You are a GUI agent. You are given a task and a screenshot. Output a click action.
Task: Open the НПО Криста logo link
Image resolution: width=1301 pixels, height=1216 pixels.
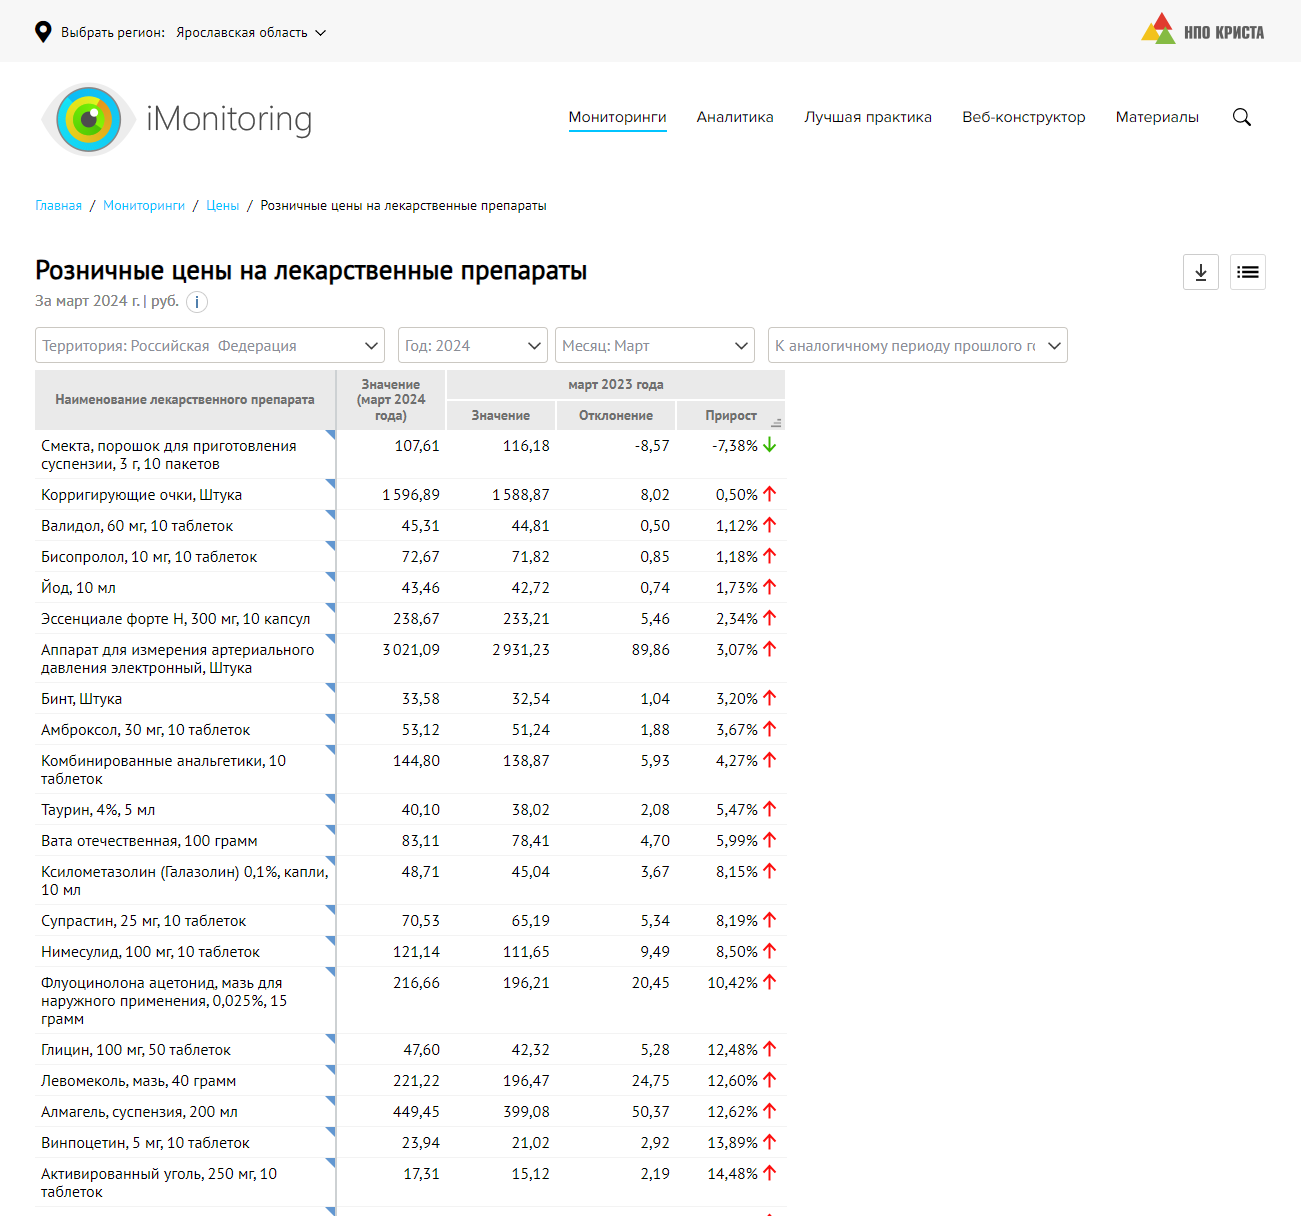tap(1202, 30)
